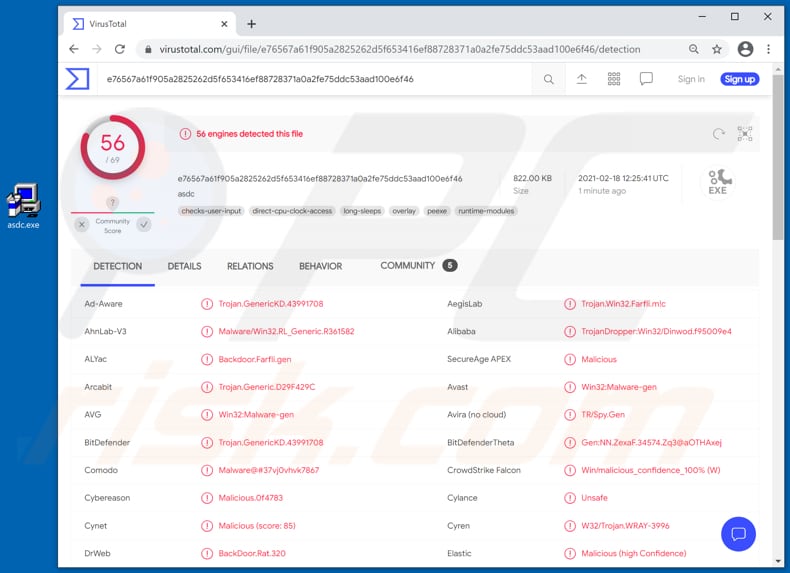
Task: Close the VirusTotal browser tab
Action: pyautogui.click(x=224, y=24)
